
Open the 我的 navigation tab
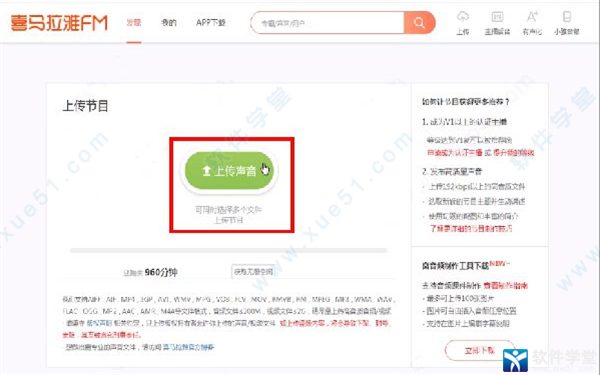(169, 23)
